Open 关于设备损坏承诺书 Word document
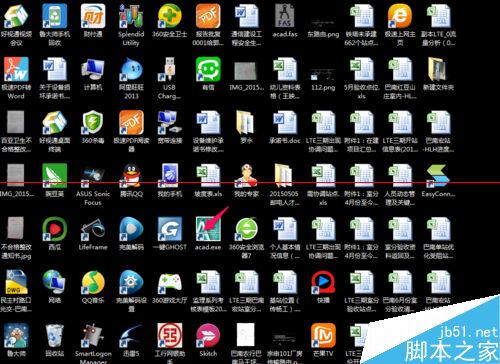This screenshot has width=500, height=364. tap(55, 69)
